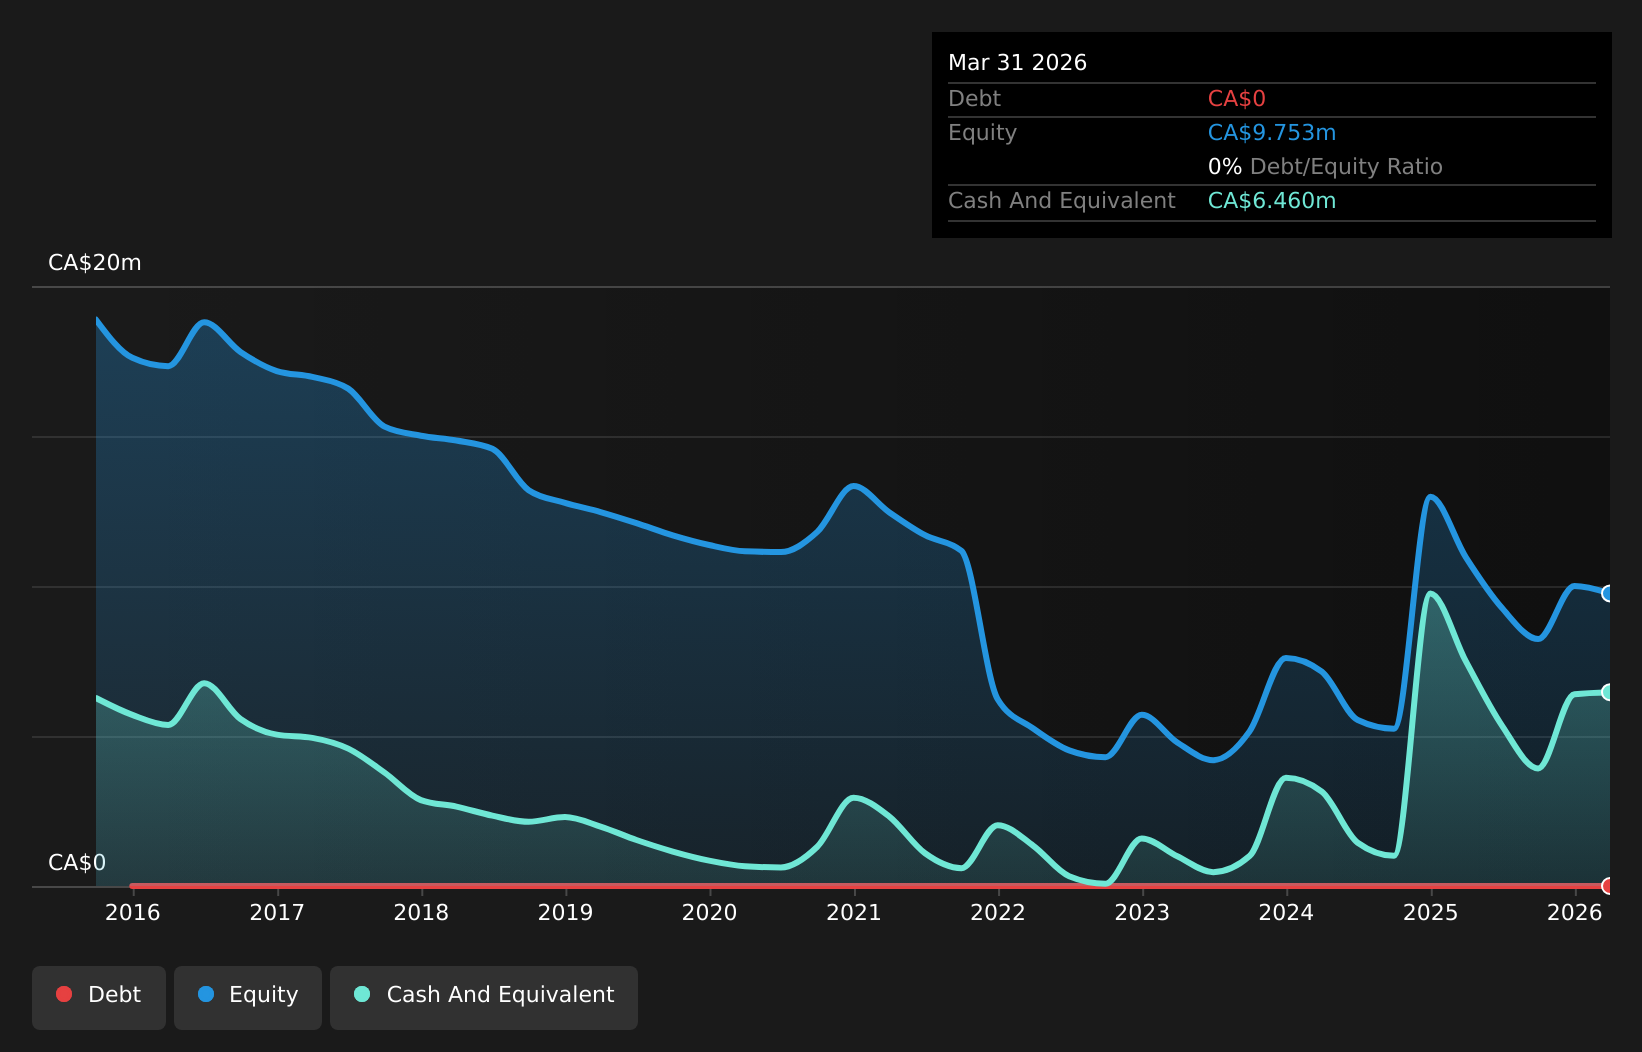This screenshot has width=1642, height=1052.
Task: Click the Cash And Equivalent tooltip row label
Action: coord(1062,201)
